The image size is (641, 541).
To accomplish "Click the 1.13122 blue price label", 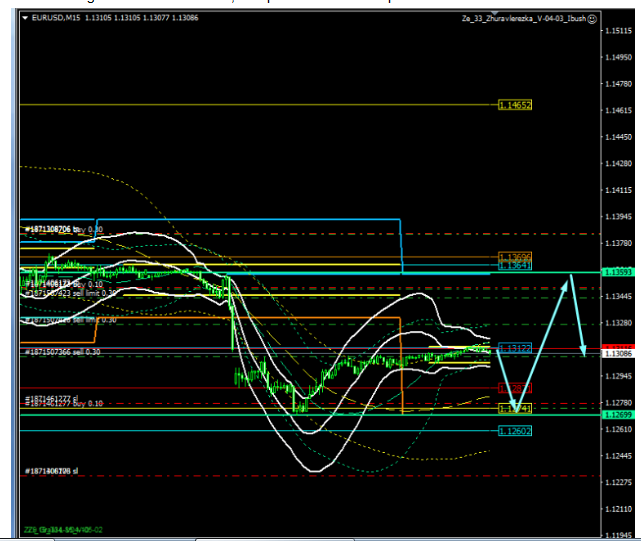I will tap(514, 348).
